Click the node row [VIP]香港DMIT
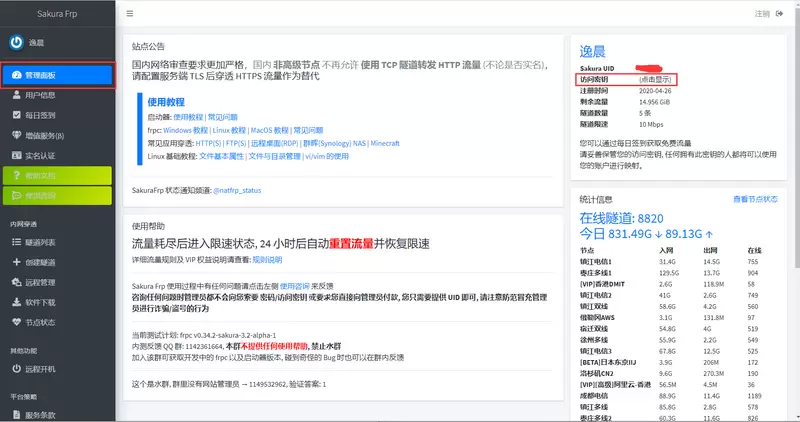The image size is (800, 422). click(x=679, y=284)
